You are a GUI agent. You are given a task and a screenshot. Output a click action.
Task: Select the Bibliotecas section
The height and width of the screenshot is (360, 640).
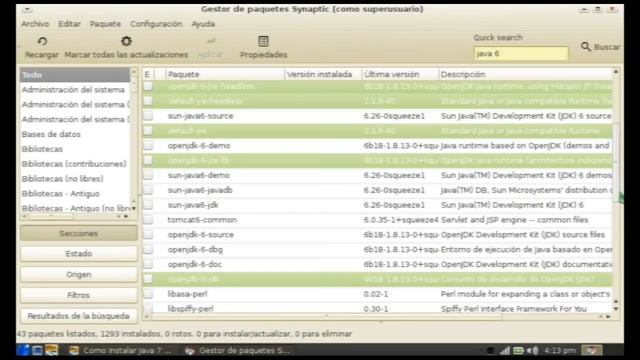point(75,149)
